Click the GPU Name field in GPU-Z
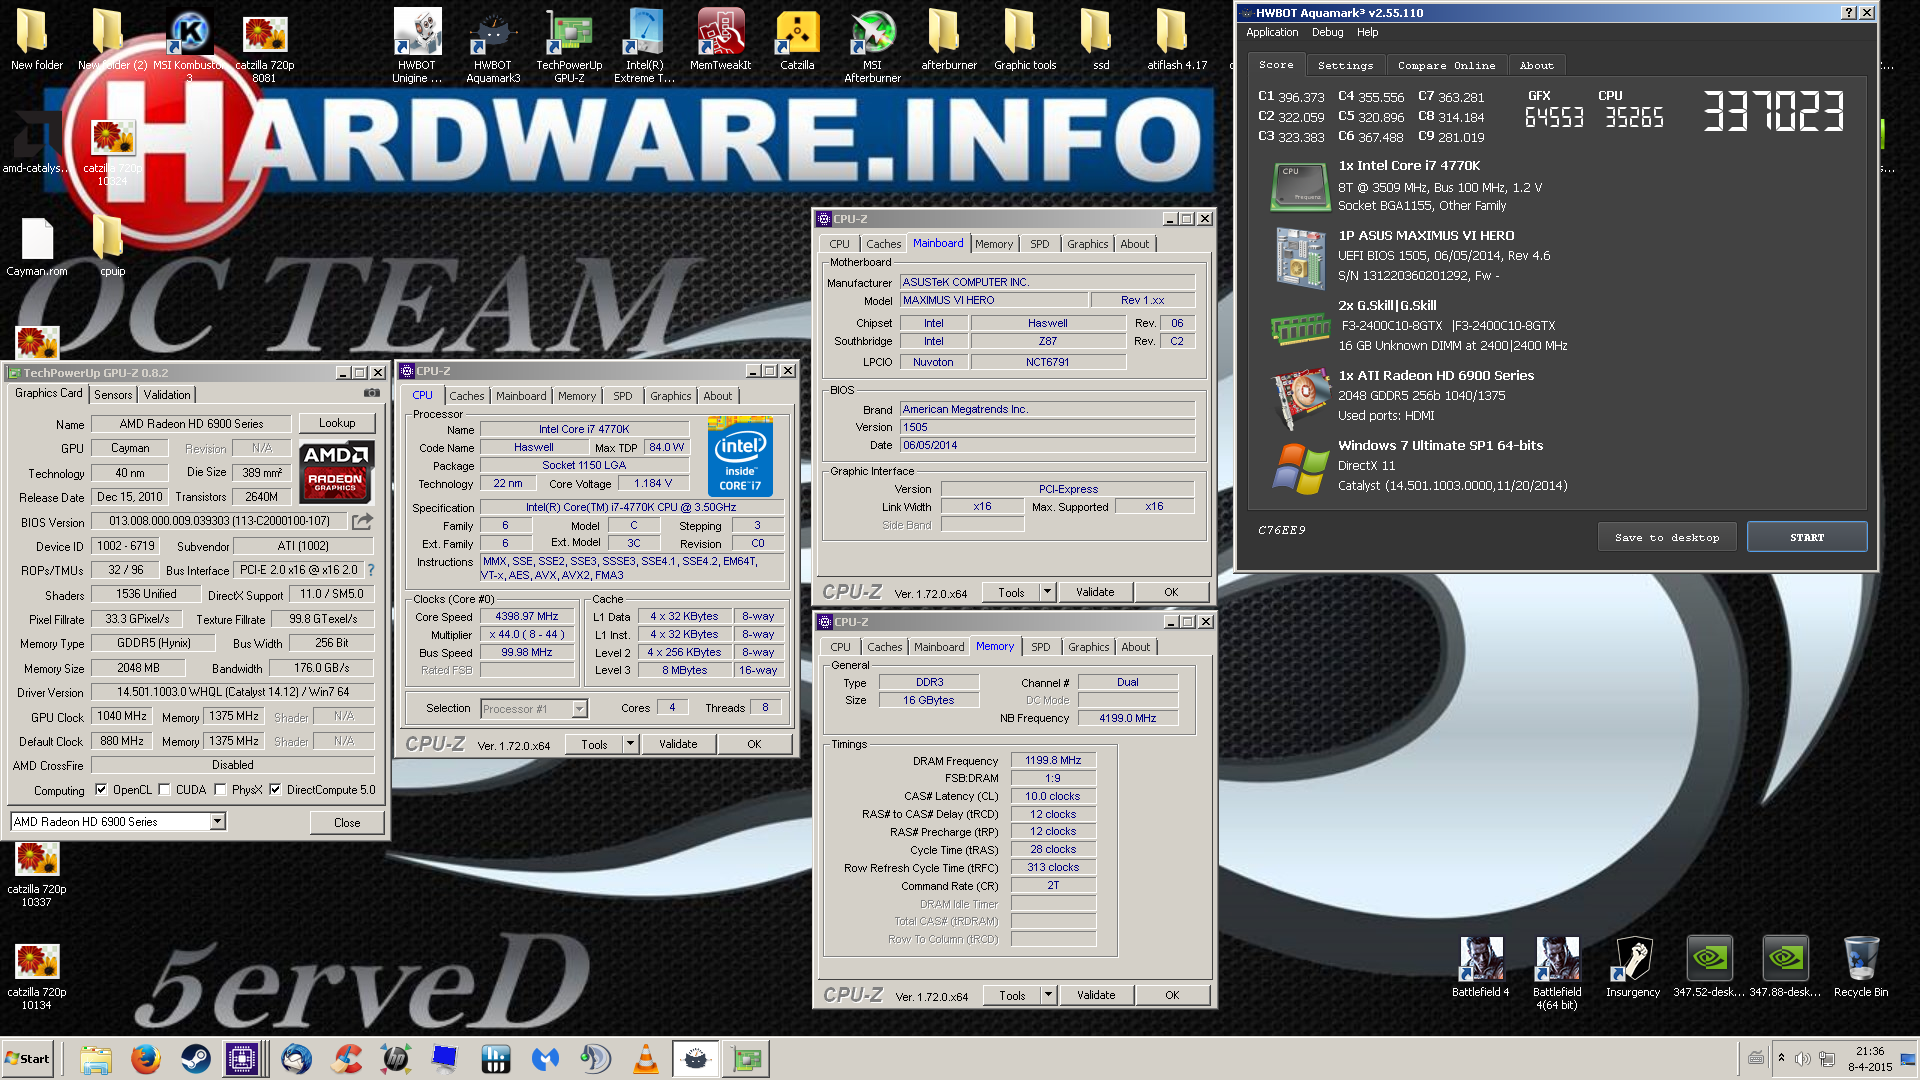Screen dimensions: 1920x1080 pos(191,424)
